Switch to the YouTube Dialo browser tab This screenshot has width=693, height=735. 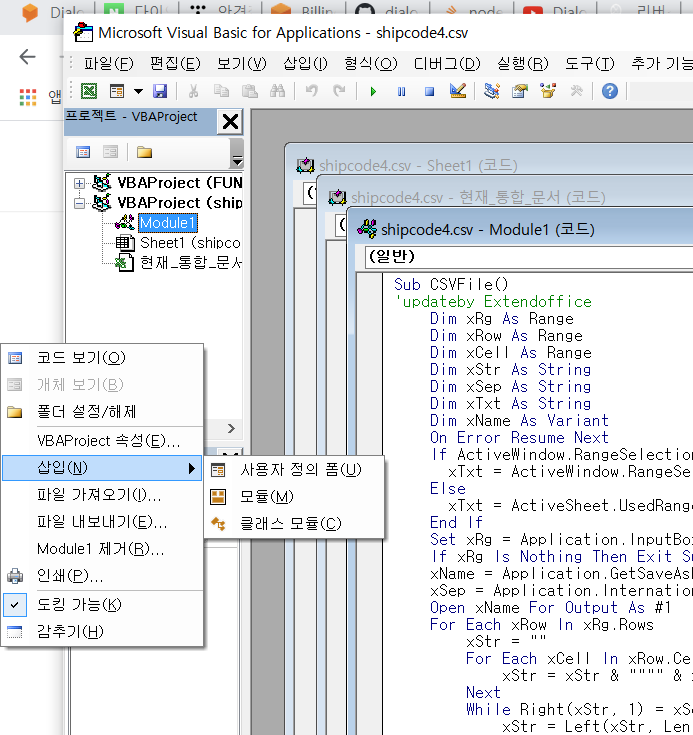555,10
